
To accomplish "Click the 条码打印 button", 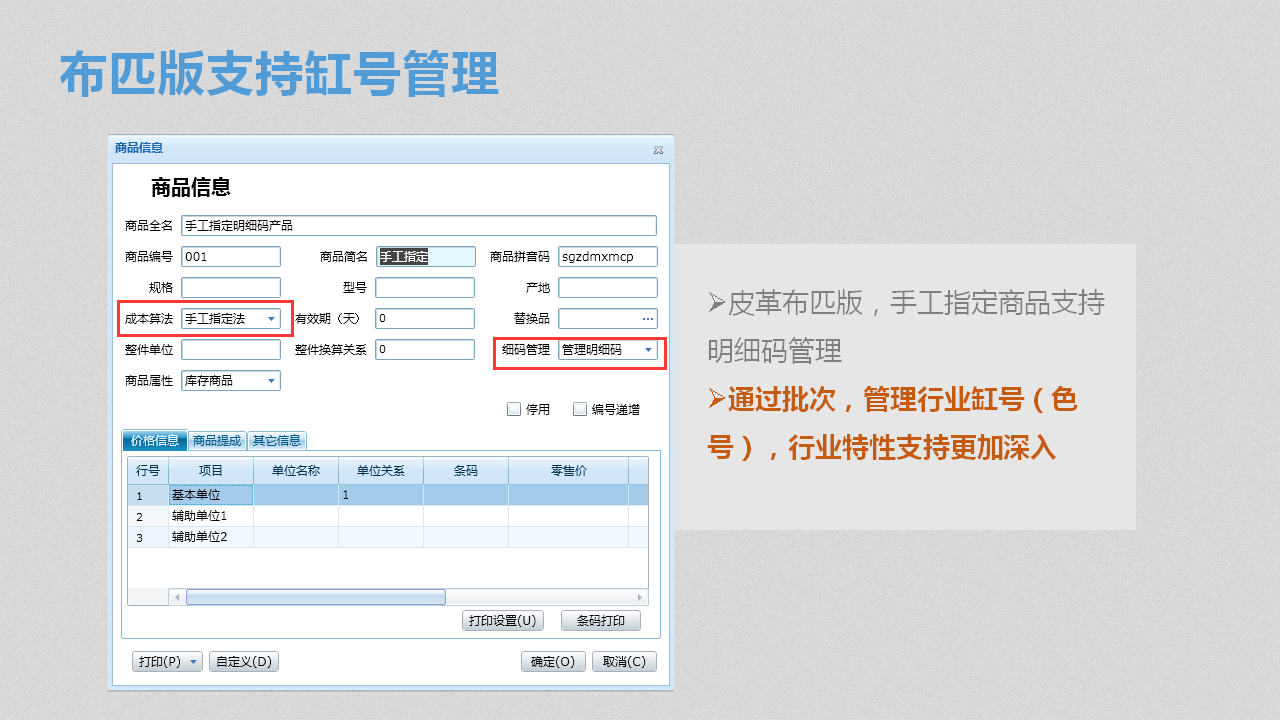I will [600, 621].
